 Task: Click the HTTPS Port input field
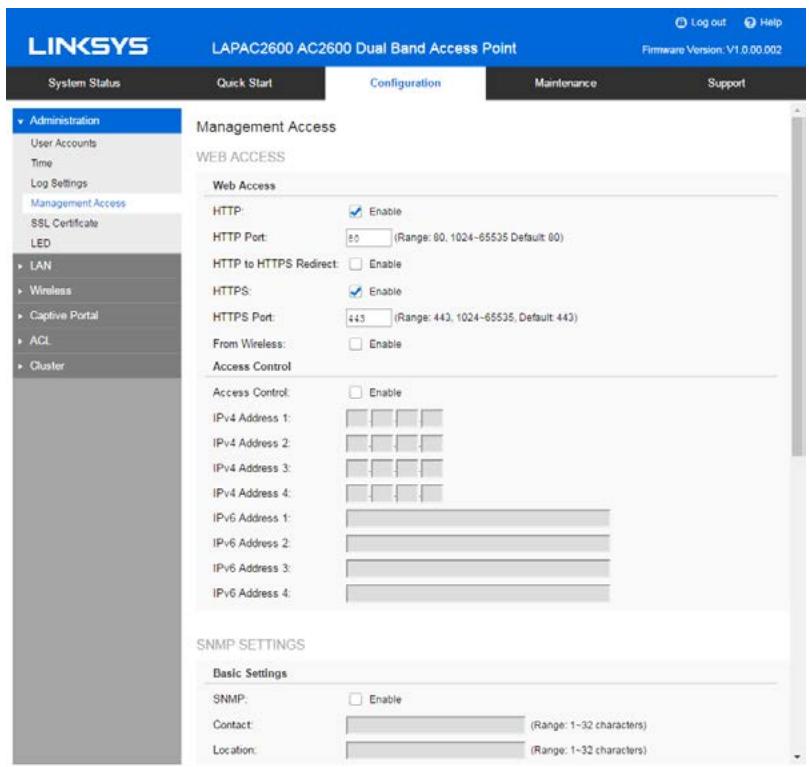368,318
